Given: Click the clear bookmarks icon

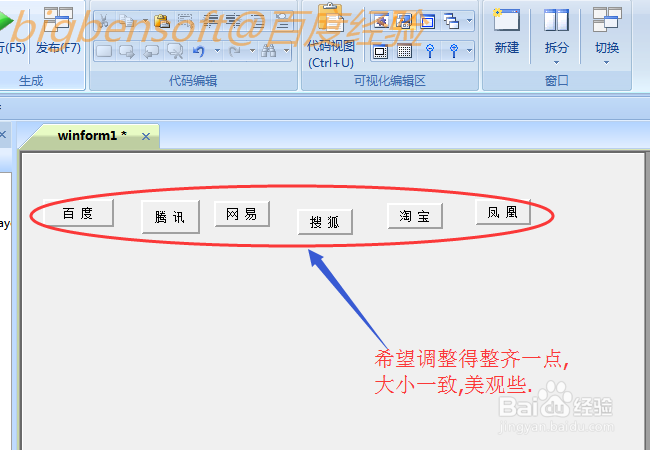Looking at the screenshot, I should [x=175, y=51].
